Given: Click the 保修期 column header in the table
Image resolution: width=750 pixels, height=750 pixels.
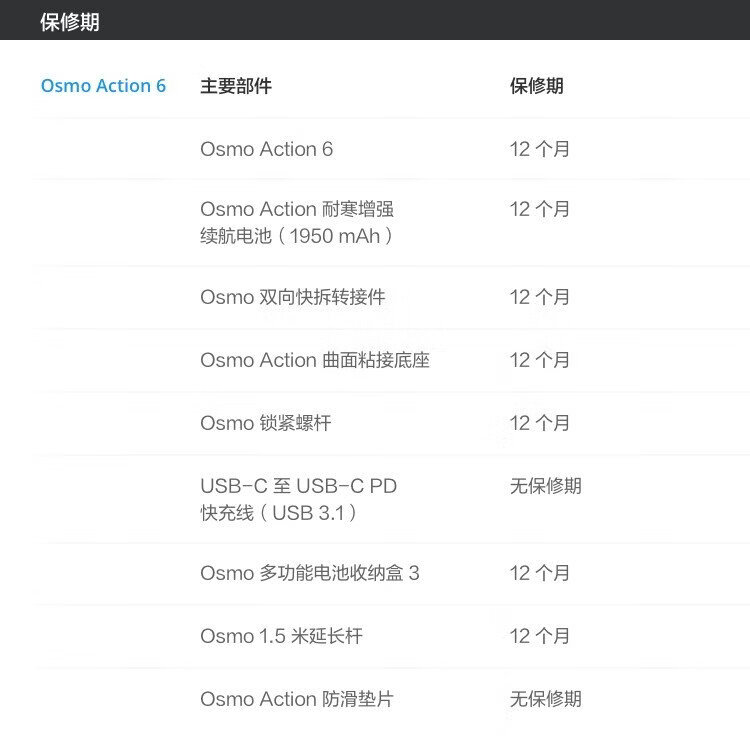Looking at the screenshot, I should (x=537, y=86).
